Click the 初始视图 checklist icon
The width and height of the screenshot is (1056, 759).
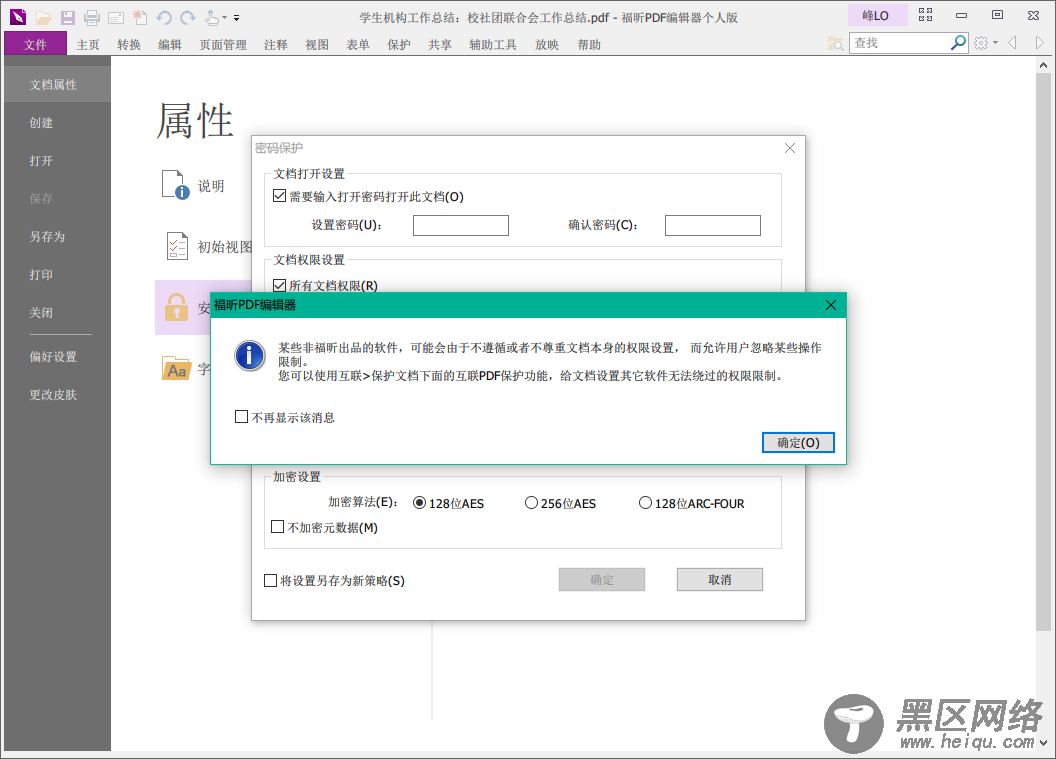(176, 246)
